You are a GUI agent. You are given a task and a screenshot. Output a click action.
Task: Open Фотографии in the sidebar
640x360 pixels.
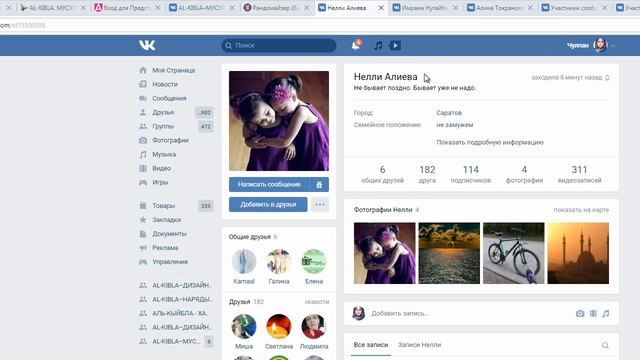(170, 140)
